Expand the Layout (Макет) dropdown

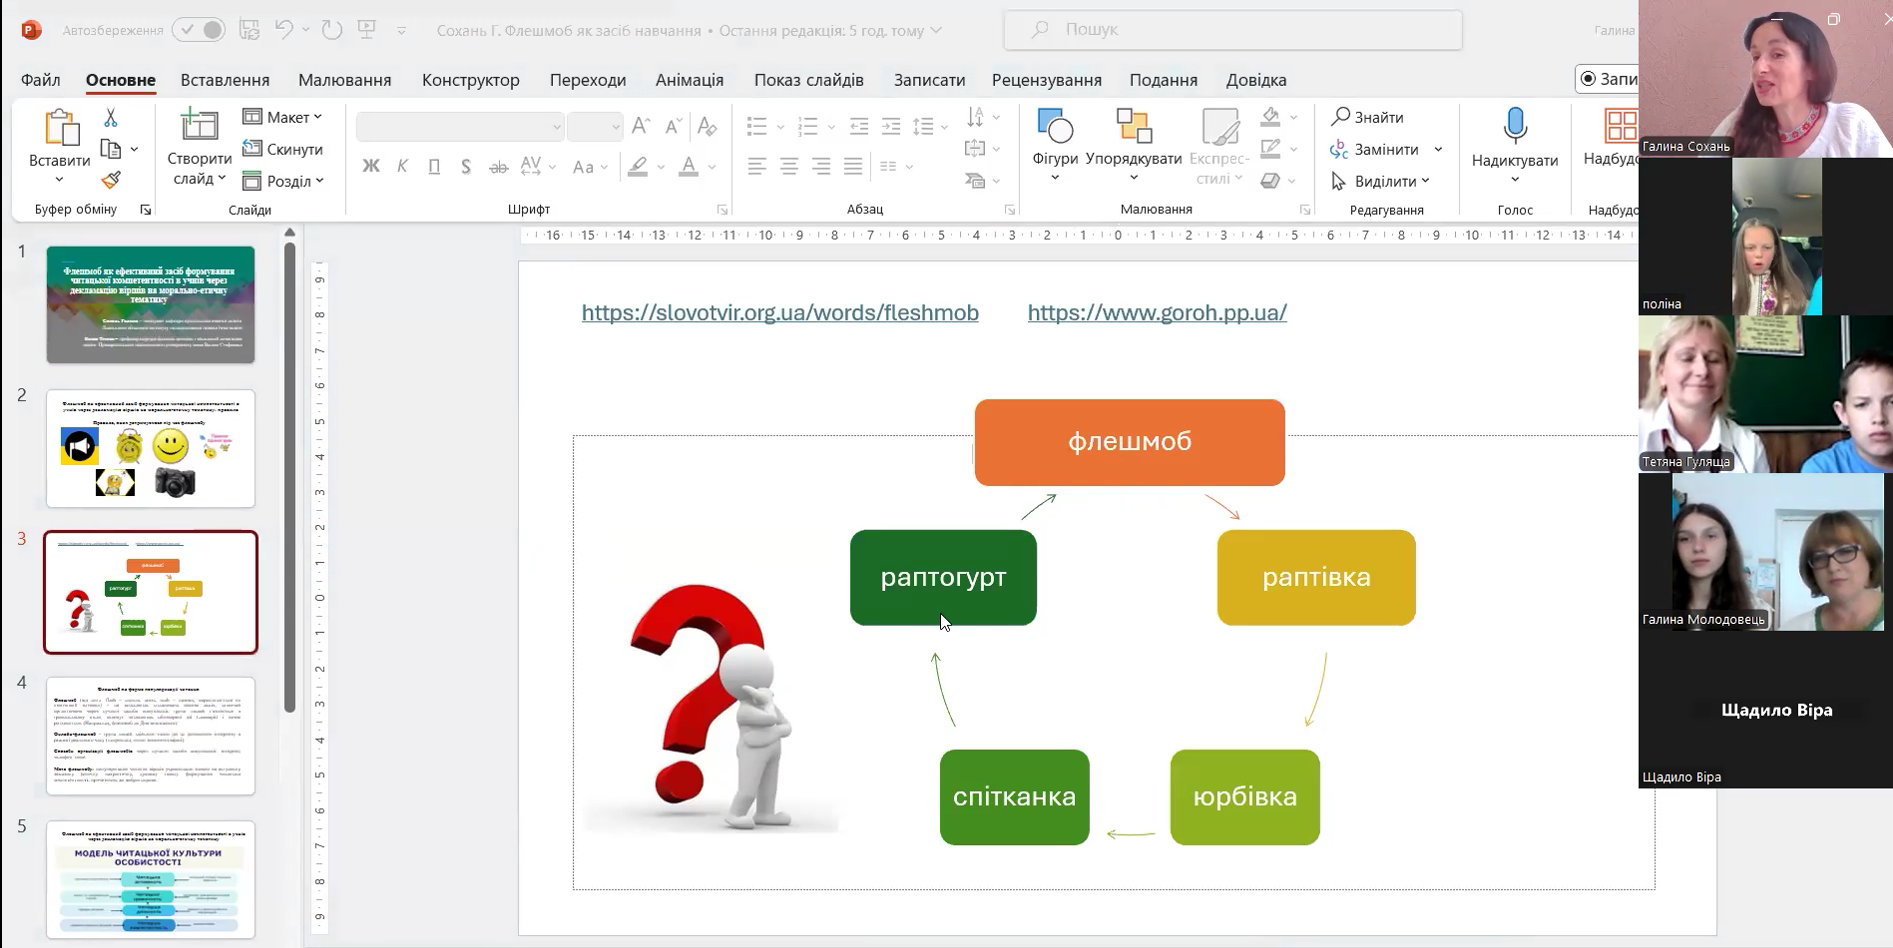(284, 117)
